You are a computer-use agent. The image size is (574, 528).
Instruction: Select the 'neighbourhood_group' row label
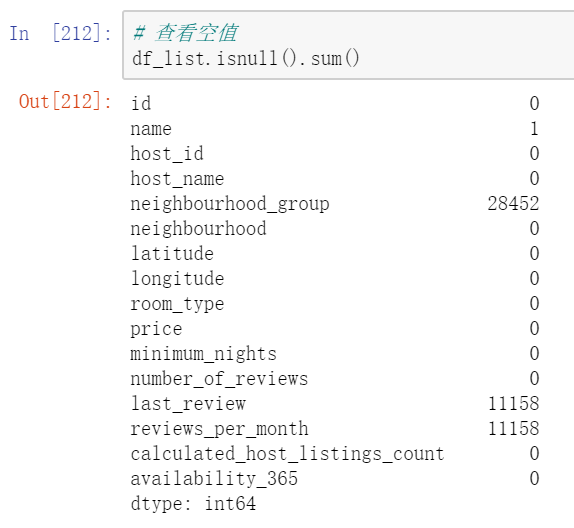click(230, 204)
